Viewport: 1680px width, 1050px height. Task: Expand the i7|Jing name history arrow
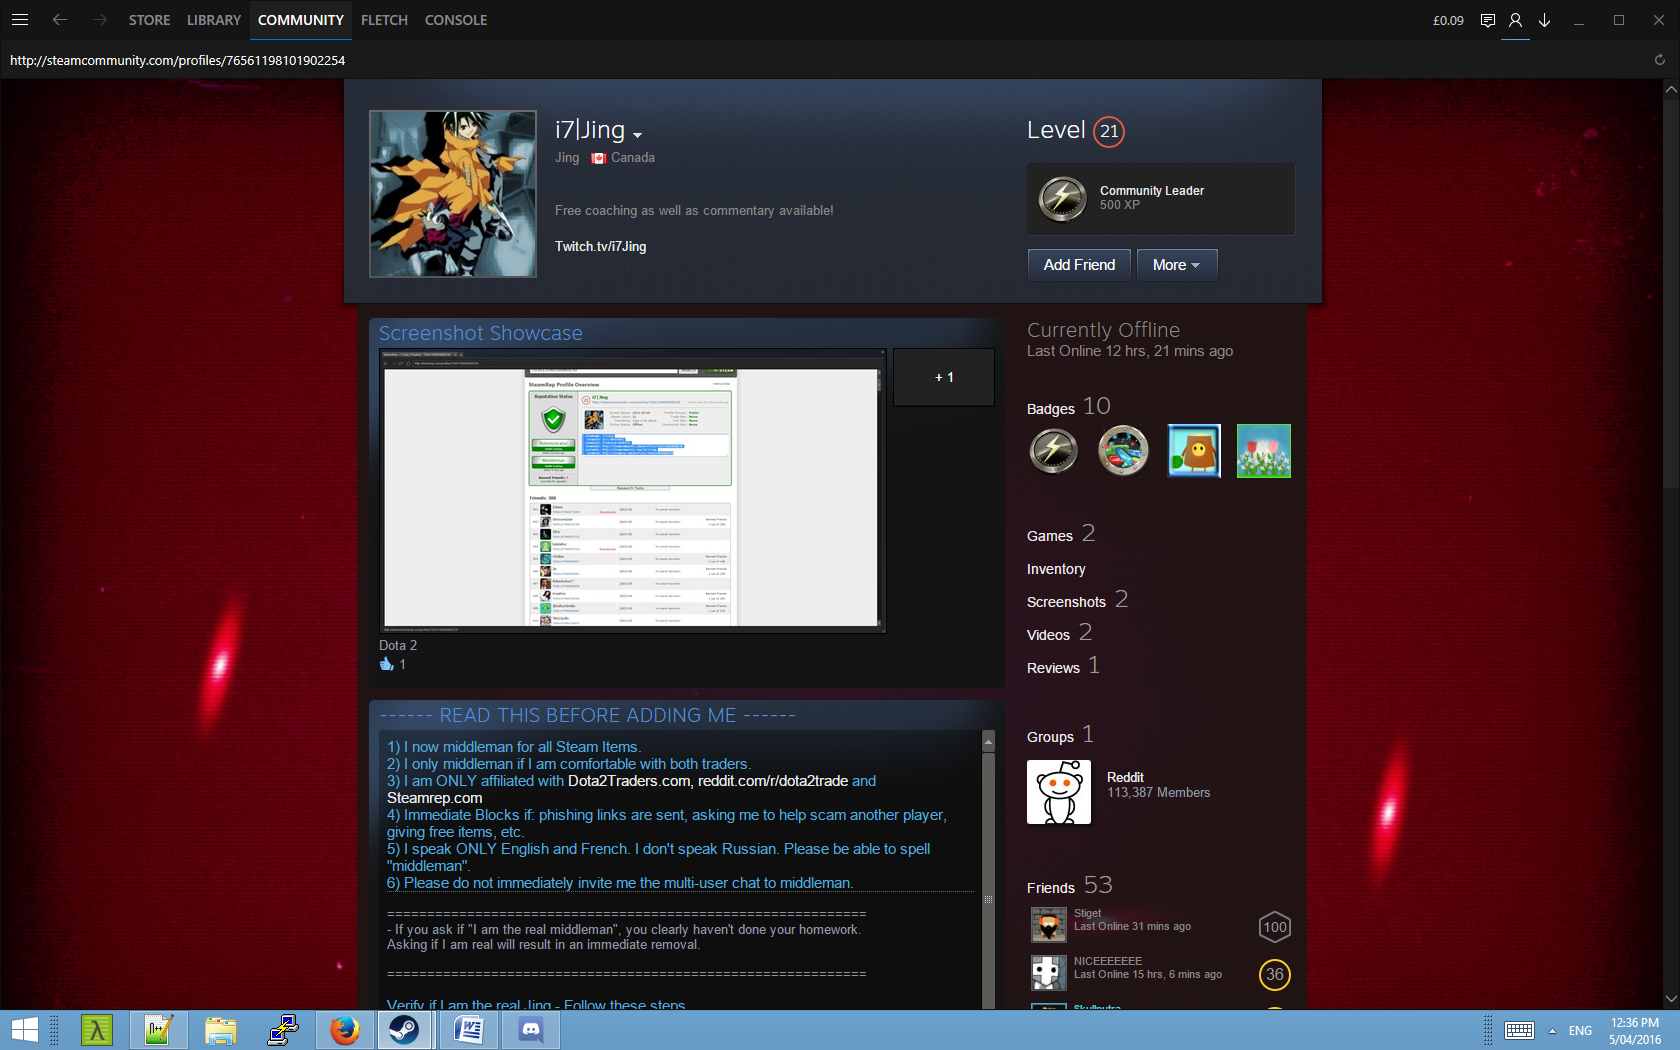pos(638,135)
